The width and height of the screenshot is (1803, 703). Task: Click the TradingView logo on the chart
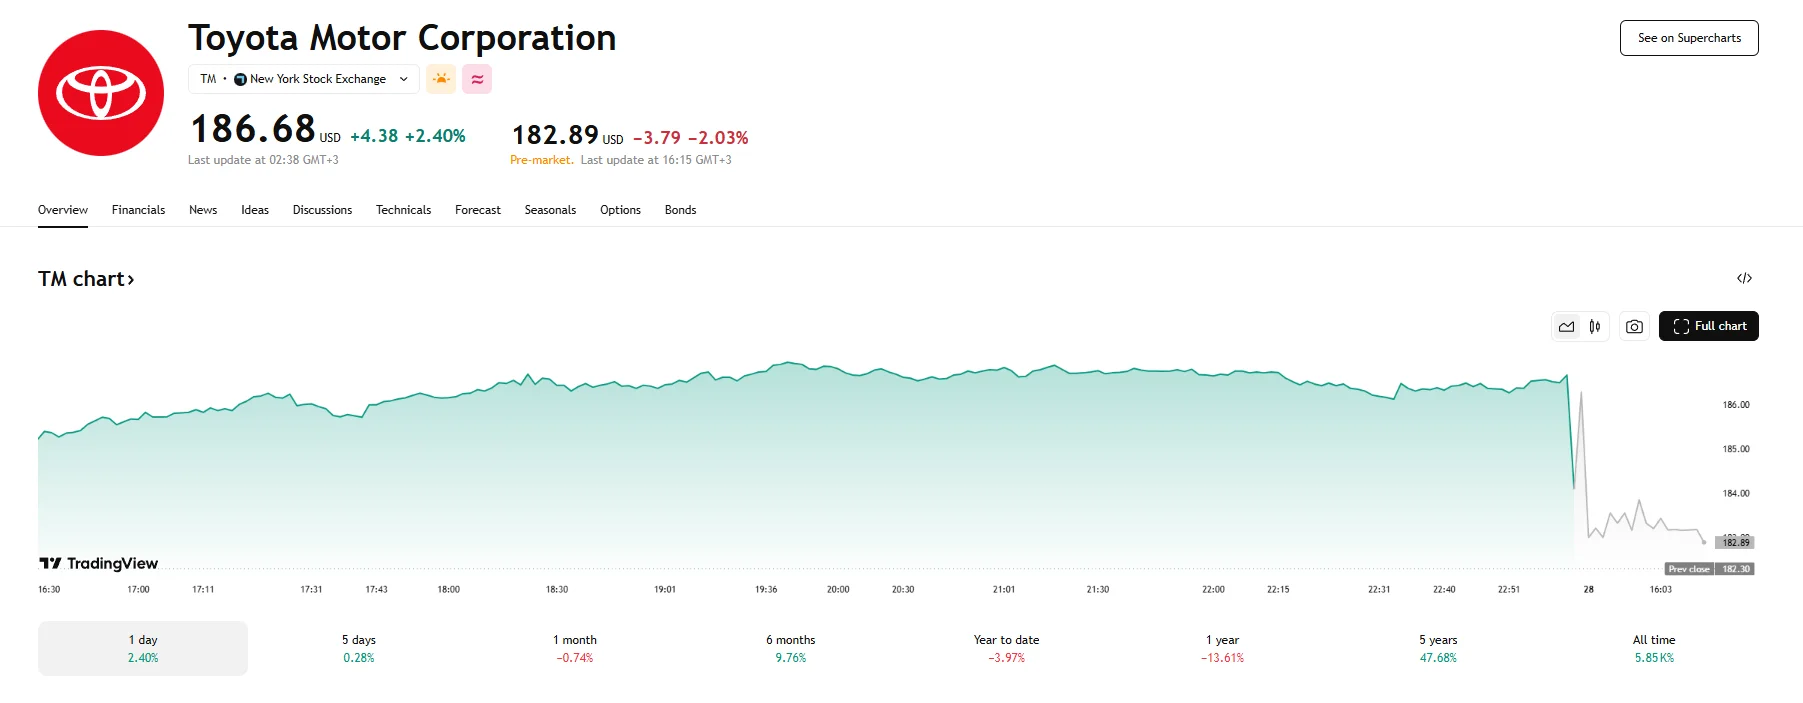[97, 563]
